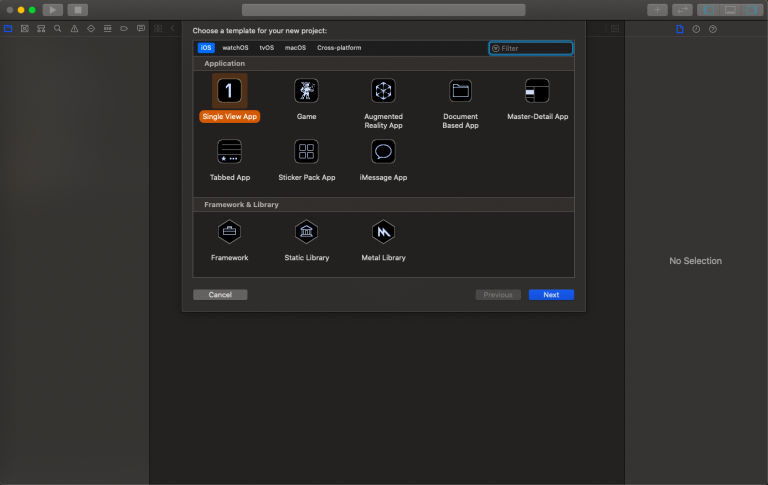Choose the Master-Detail App template
This screenshot has height=485, width=768.
[537, 99]
